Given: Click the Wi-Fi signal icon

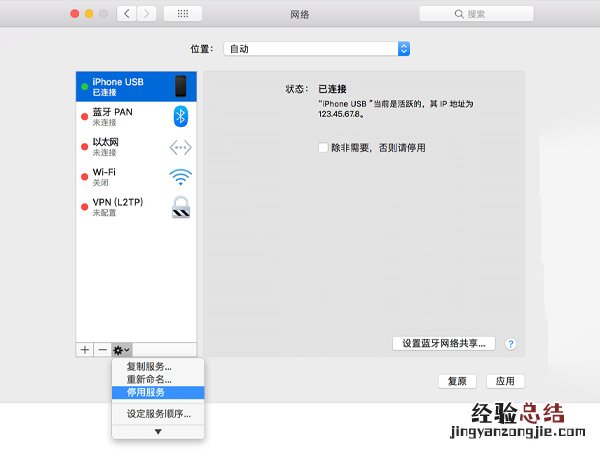Looking at the screenshot, I should 181,177.
